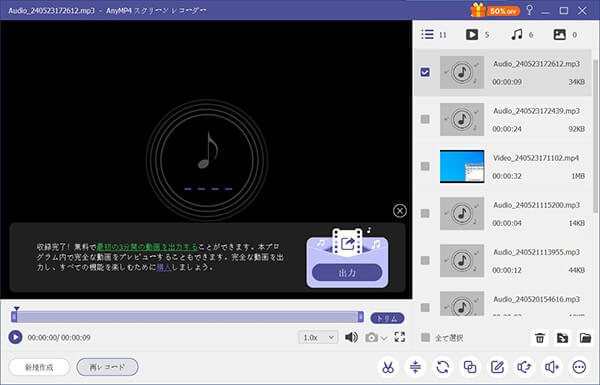Open the compress file tool icon
The height and width of the screenshot is (385, 600).
(x=415, y=367)
